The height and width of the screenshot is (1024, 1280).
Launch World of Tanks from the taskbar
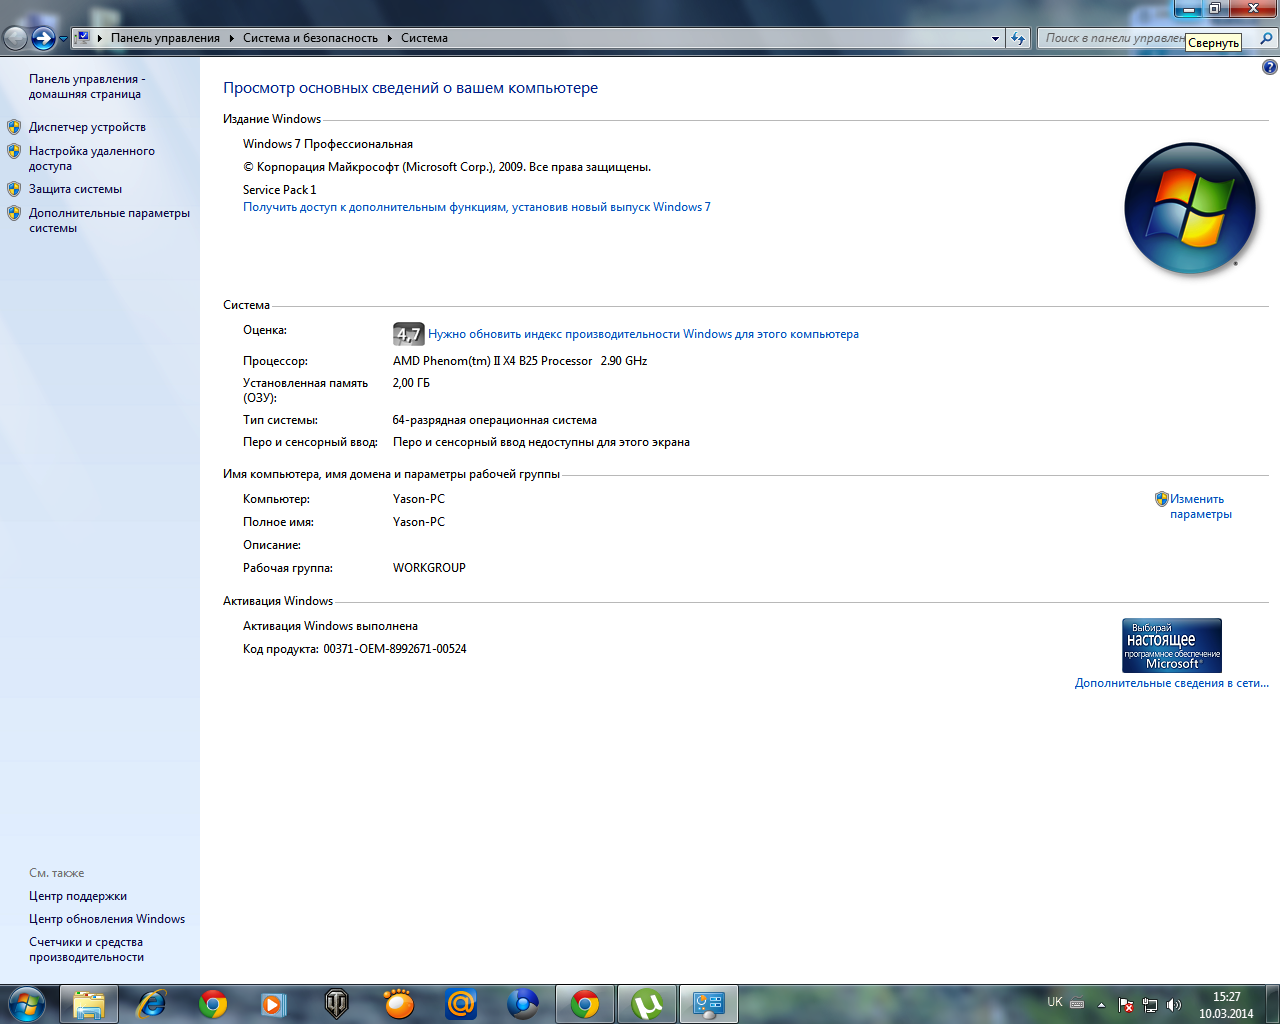[337, 1004]
